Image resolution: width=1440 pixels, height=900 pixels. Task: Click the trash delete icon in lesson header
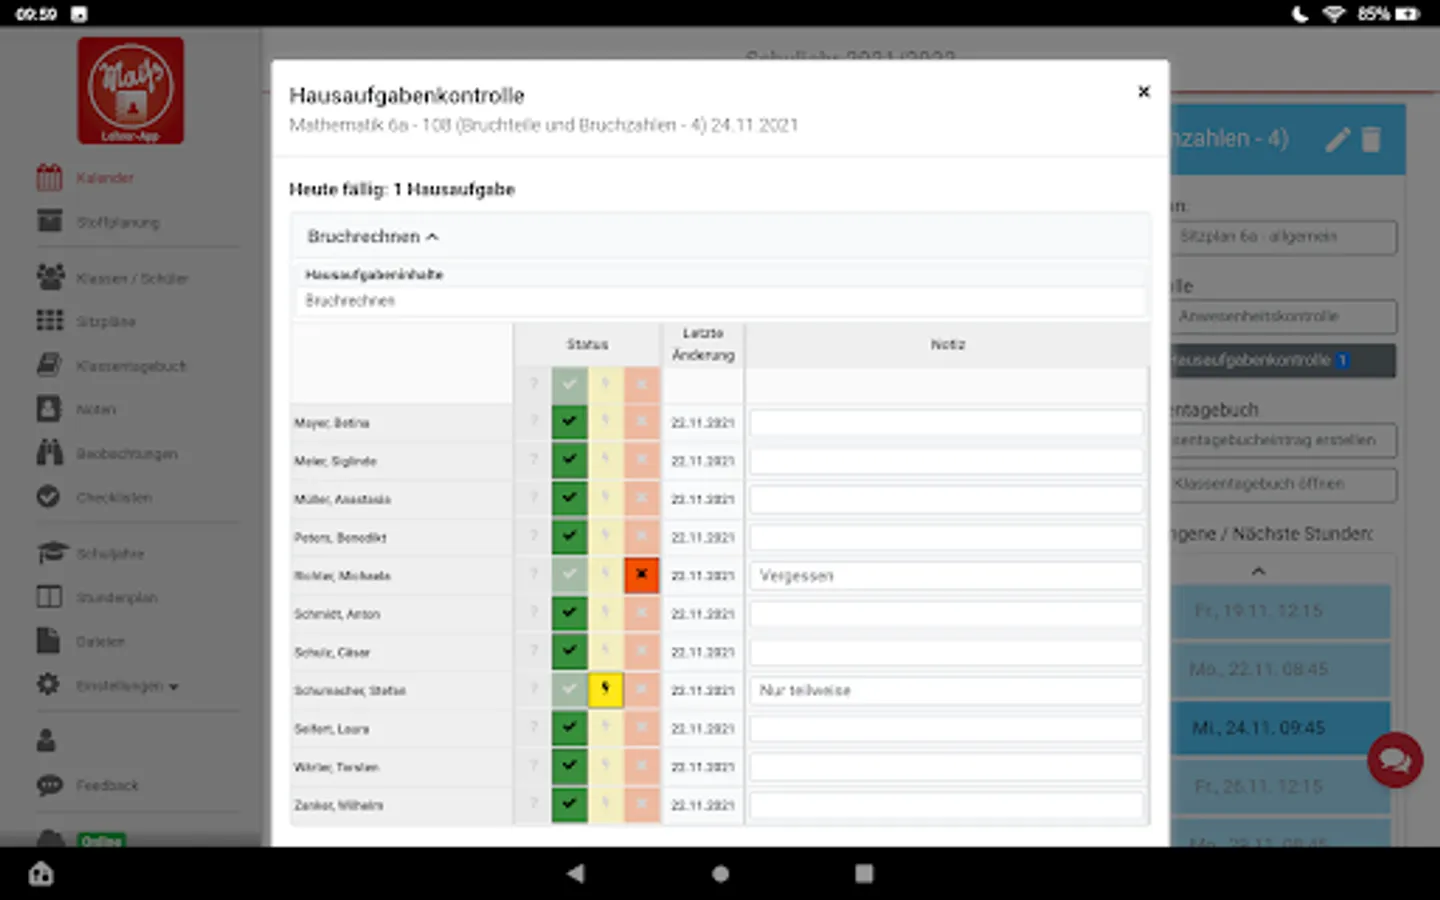point(1371,139)
